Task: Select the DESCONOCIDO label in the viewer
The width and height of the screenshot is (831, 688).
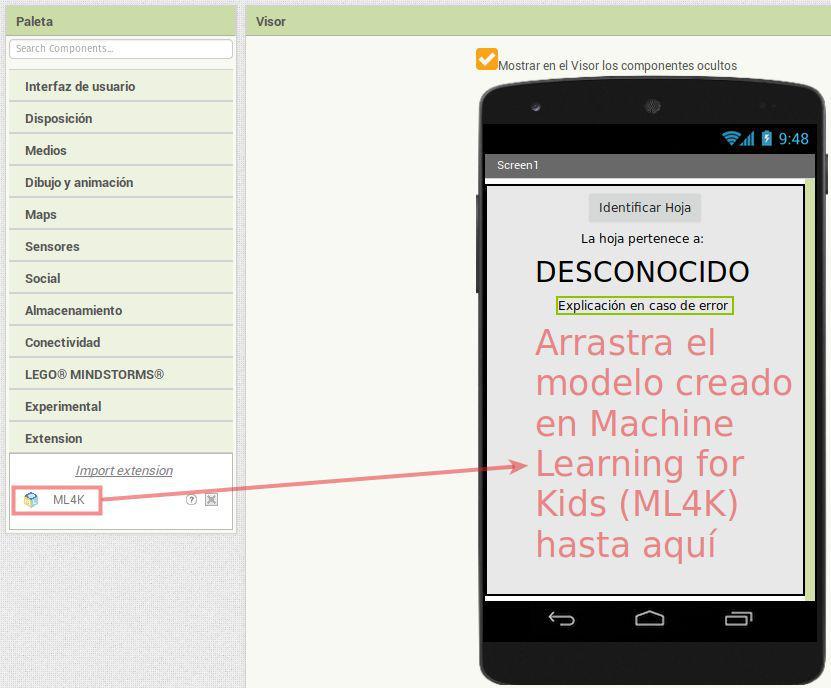Action: point(642,271)
